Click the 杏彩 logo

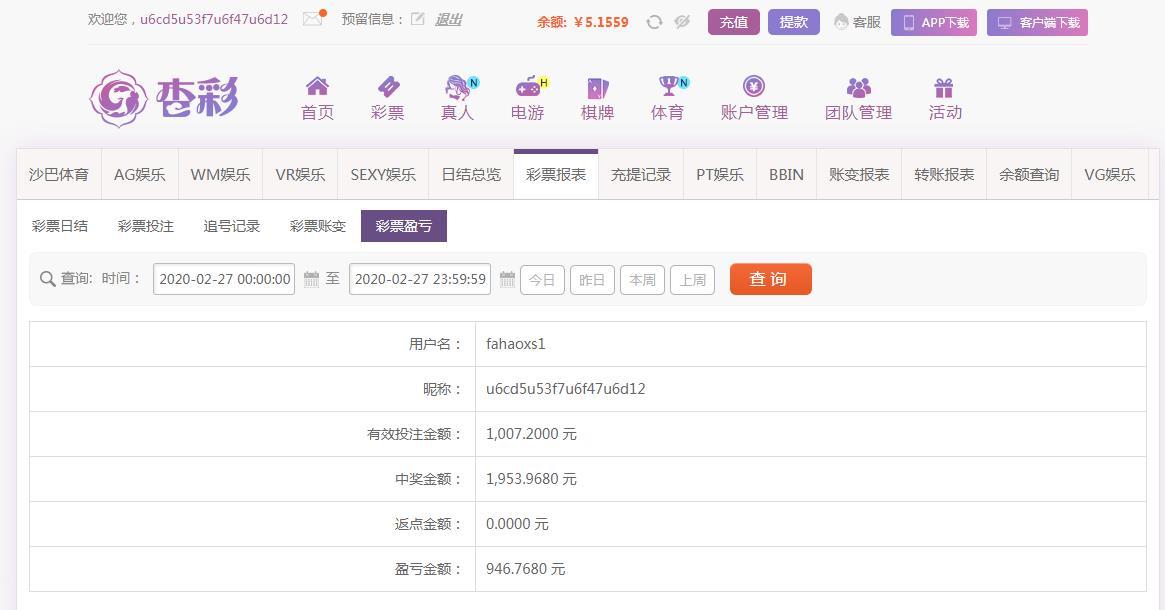tap(164, 98)
